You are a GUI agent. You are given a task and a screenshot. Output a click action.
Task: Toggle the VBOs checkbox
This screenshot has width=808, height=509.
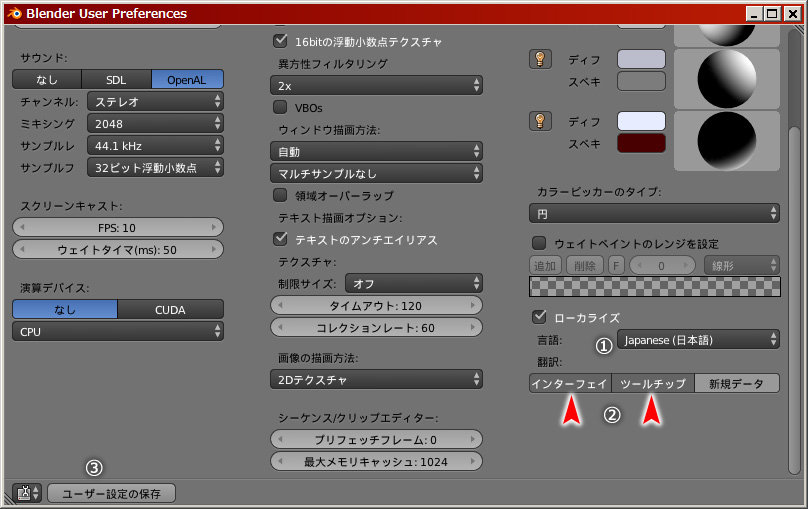pos(280,107)
